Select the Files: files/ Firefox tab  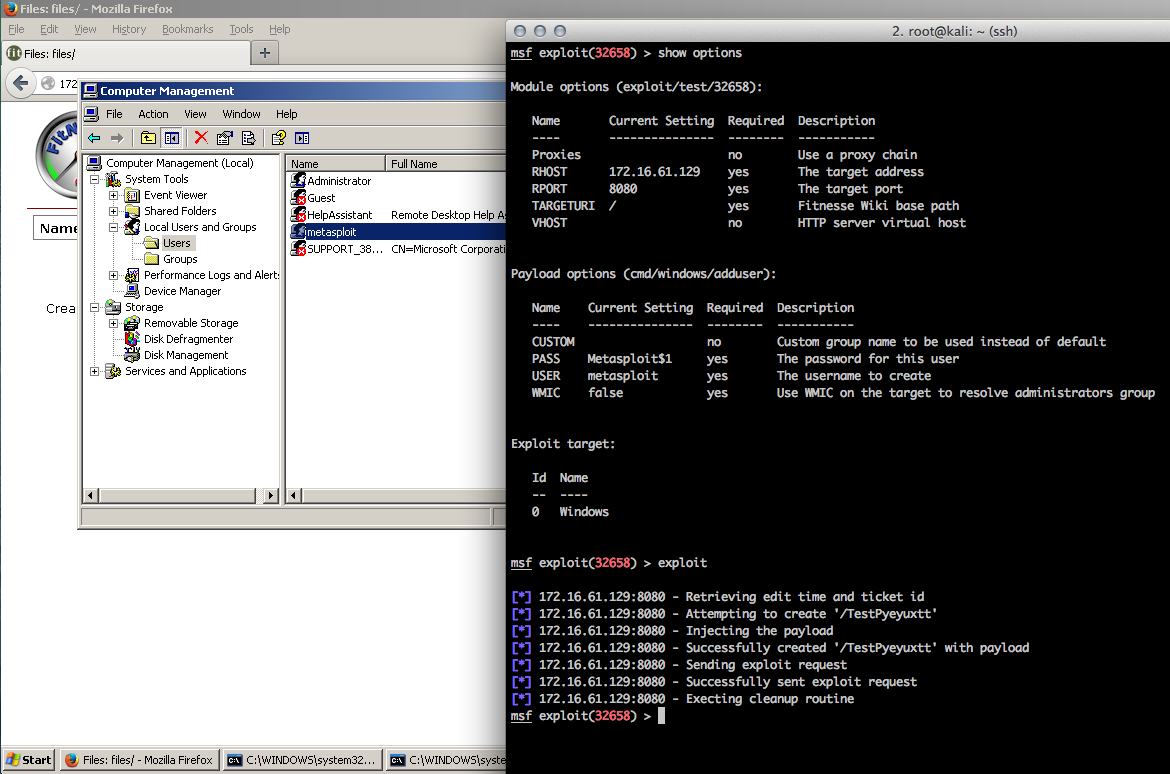pos(127,54)
